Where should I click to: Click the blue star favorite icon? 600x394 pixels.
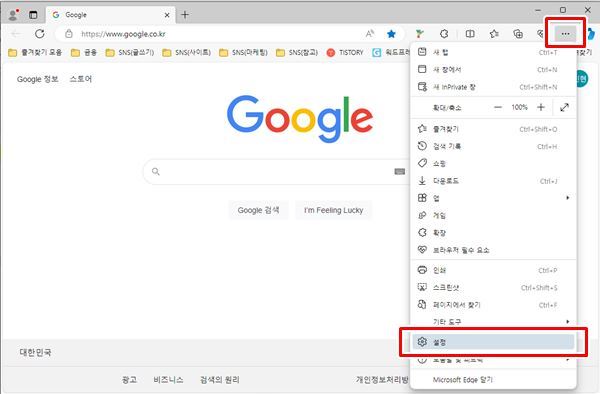[x=391, y=34]
